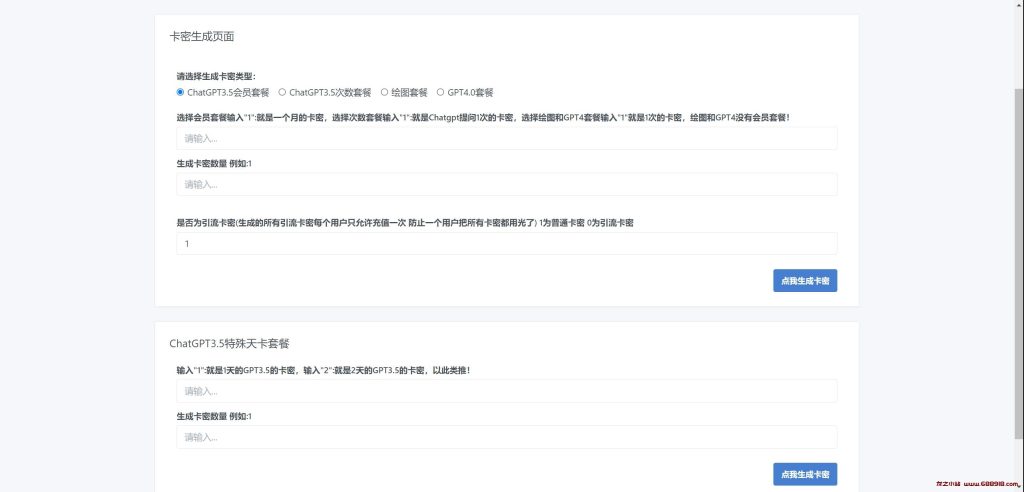Viewport: 1024px width, 492px height.
Task: Click 点我生成卡密 button in 特殊天卡套餐 card
Action: (805, 474)
